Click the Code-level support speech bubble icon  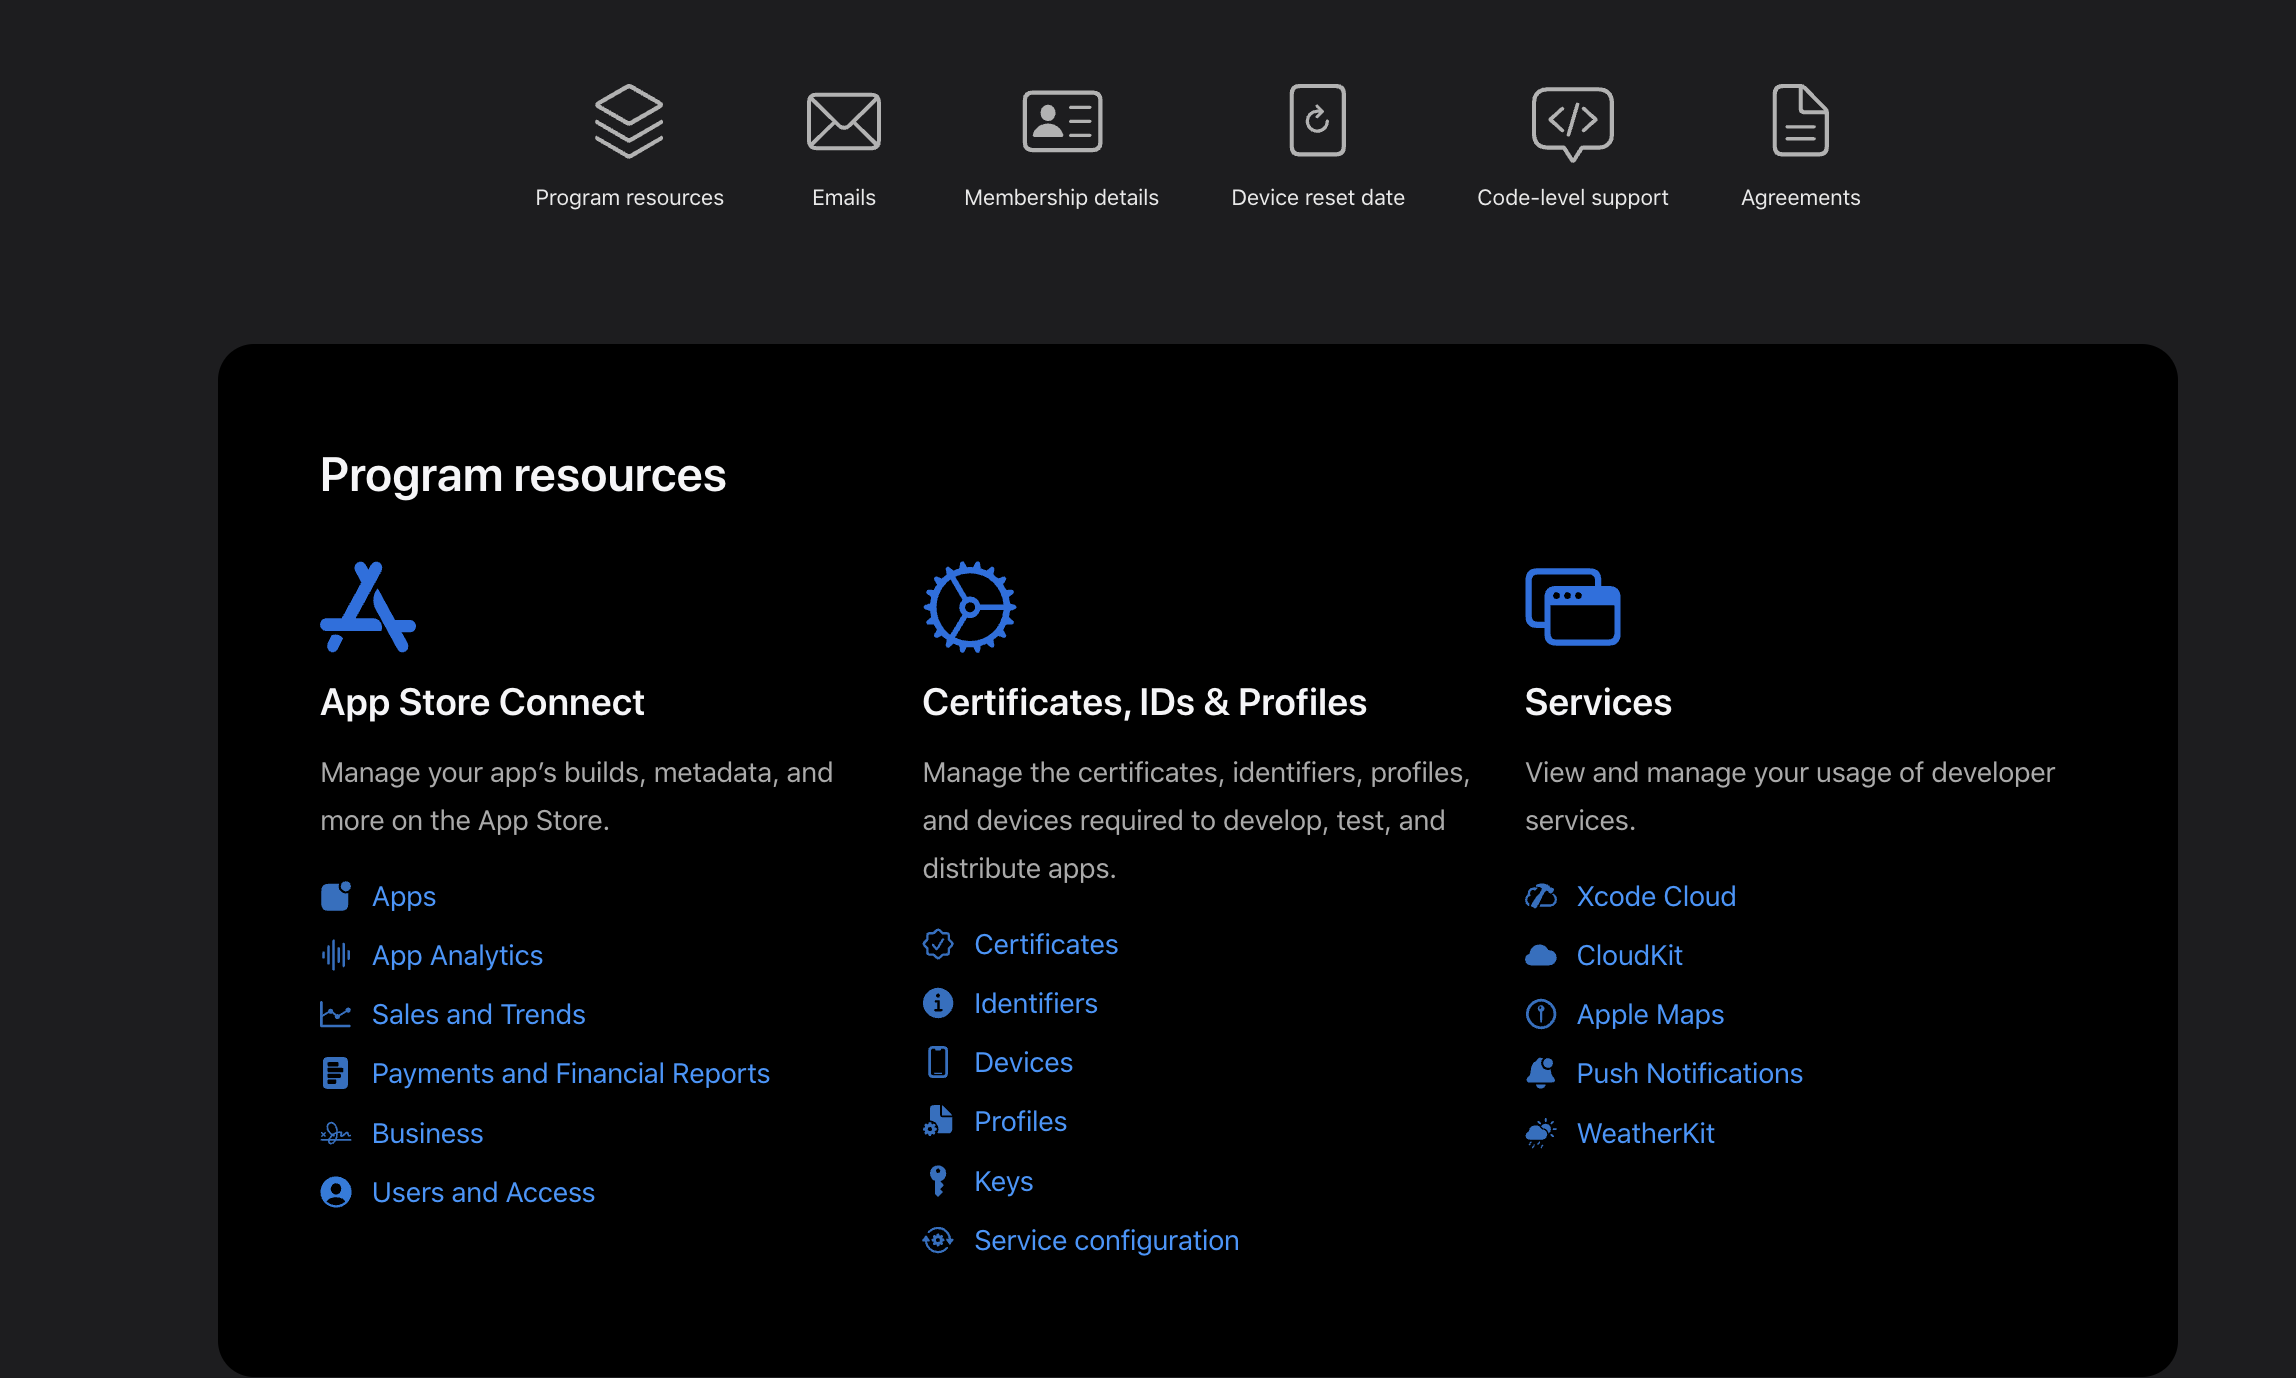click(x=1572, y=123)
